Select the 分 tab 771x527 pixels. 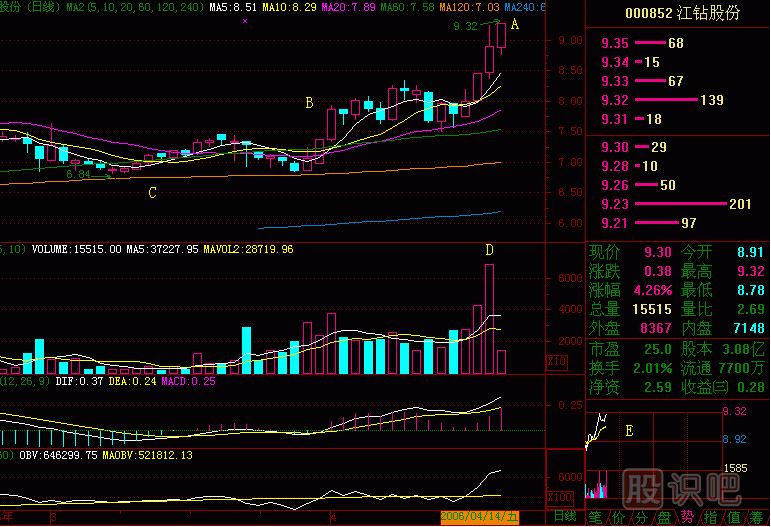[641, 517]
